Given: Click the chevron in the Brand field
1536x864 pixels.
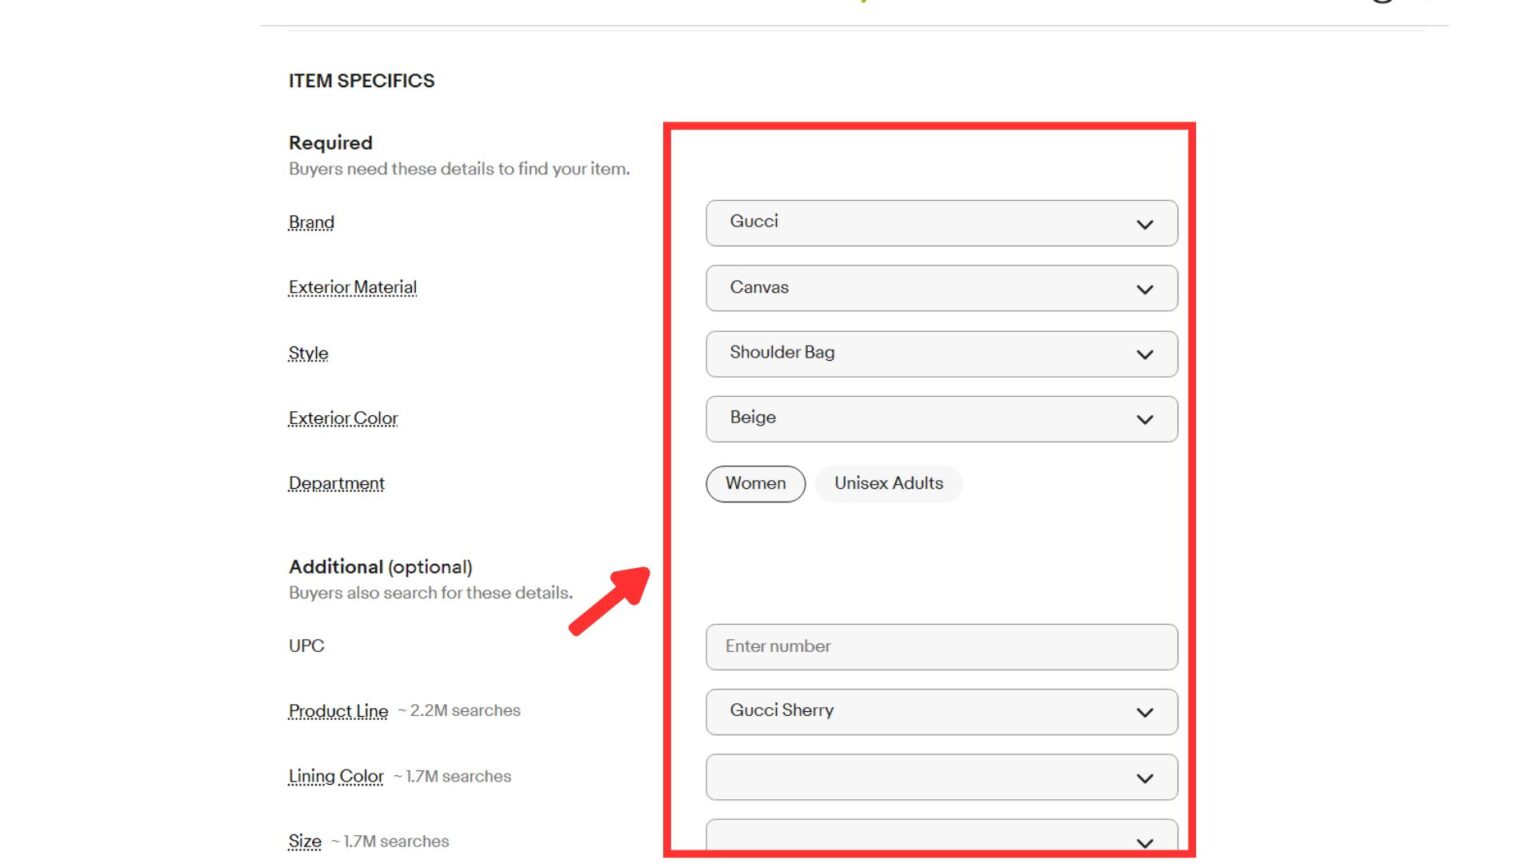Looking at the screenshot, I should click(x=1144, y=224).
